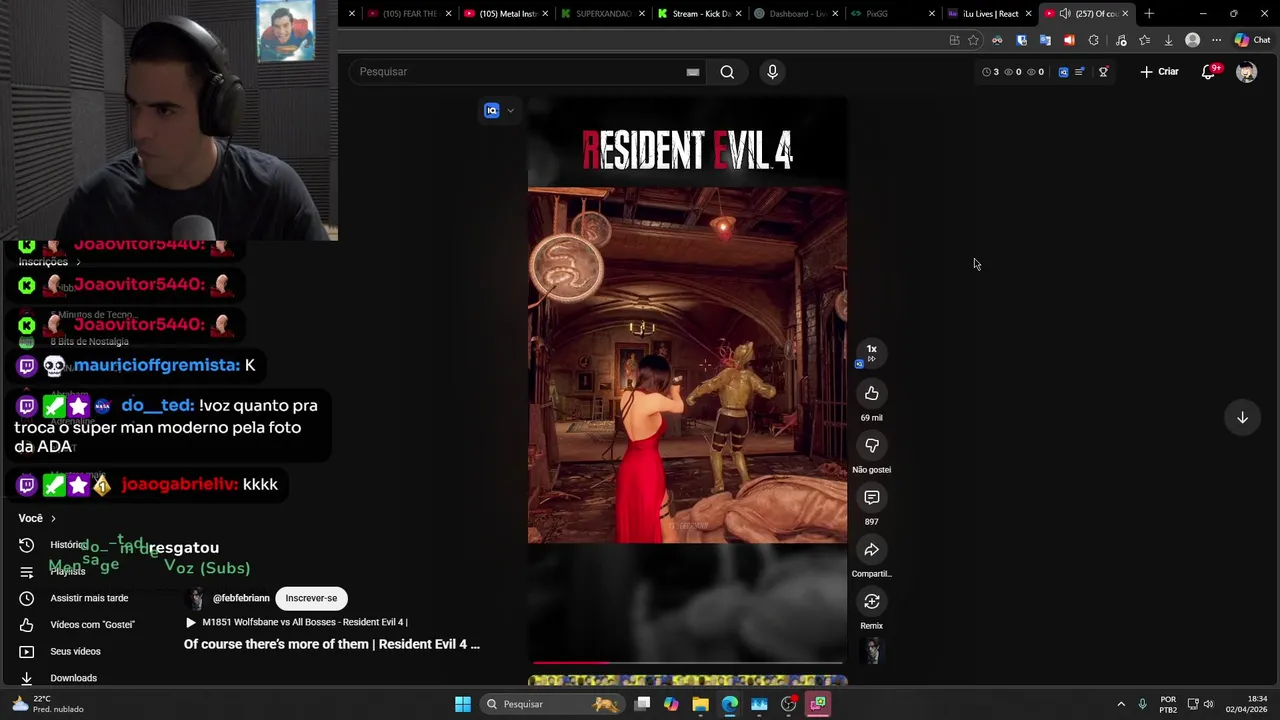Viewport: 1280px width, 720px height.
Task: Open Seus vídeos in the sidebar
Action: click(60, 652)
